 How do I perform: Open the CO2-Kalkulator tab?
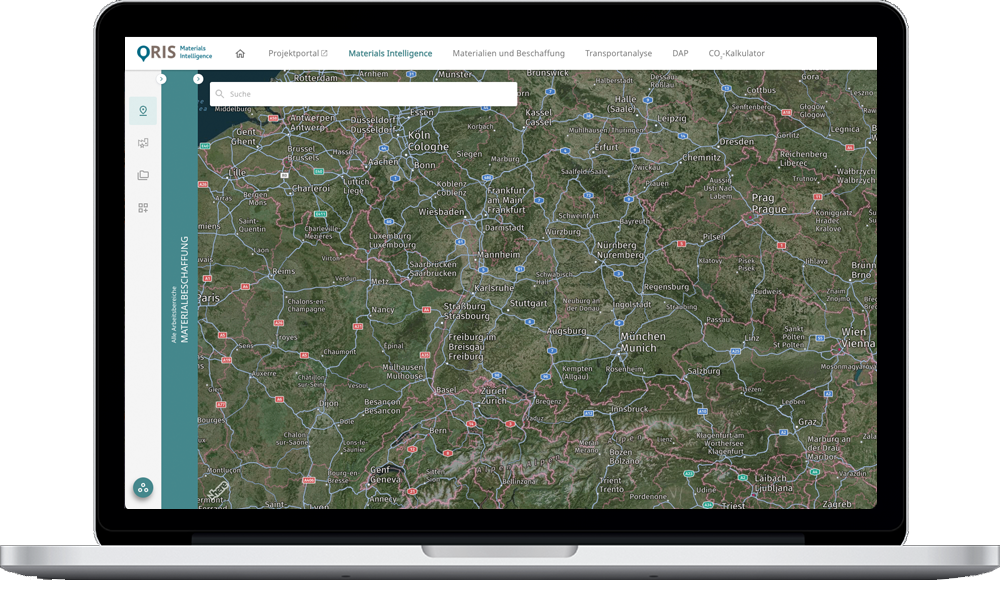pyautogui.click(x=736, y=54)
